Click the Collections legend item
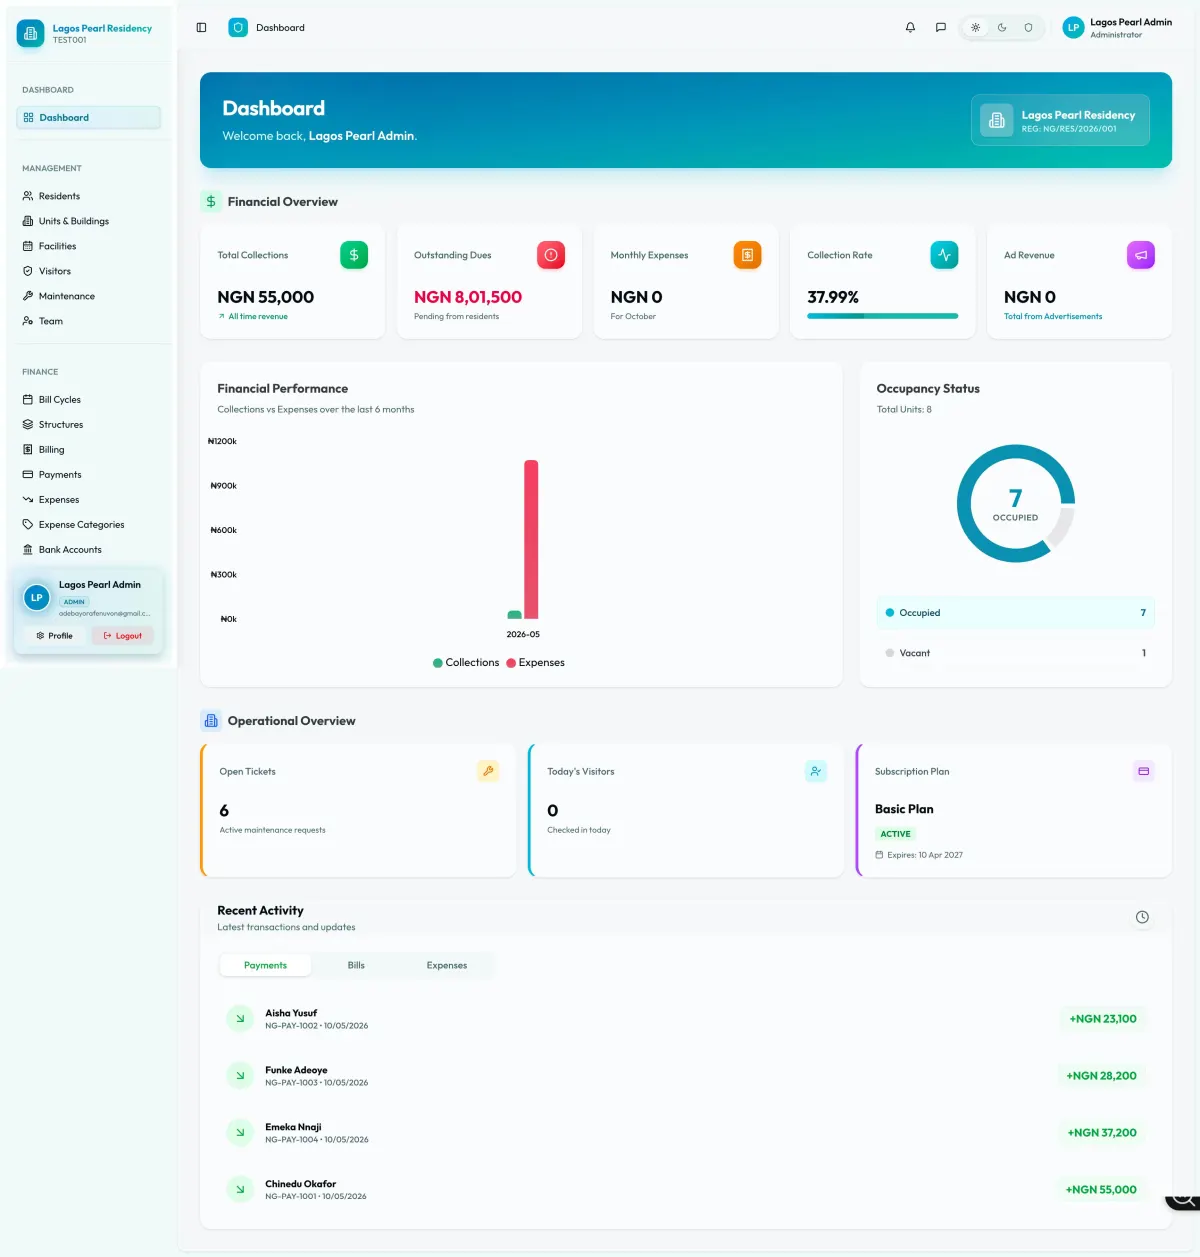 coord(466,663)
